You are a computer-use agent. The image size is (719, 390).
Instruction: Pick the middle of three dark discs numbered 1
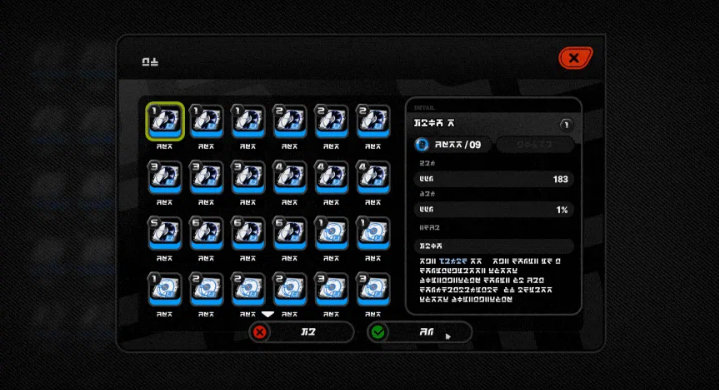(x=206, y=121)
